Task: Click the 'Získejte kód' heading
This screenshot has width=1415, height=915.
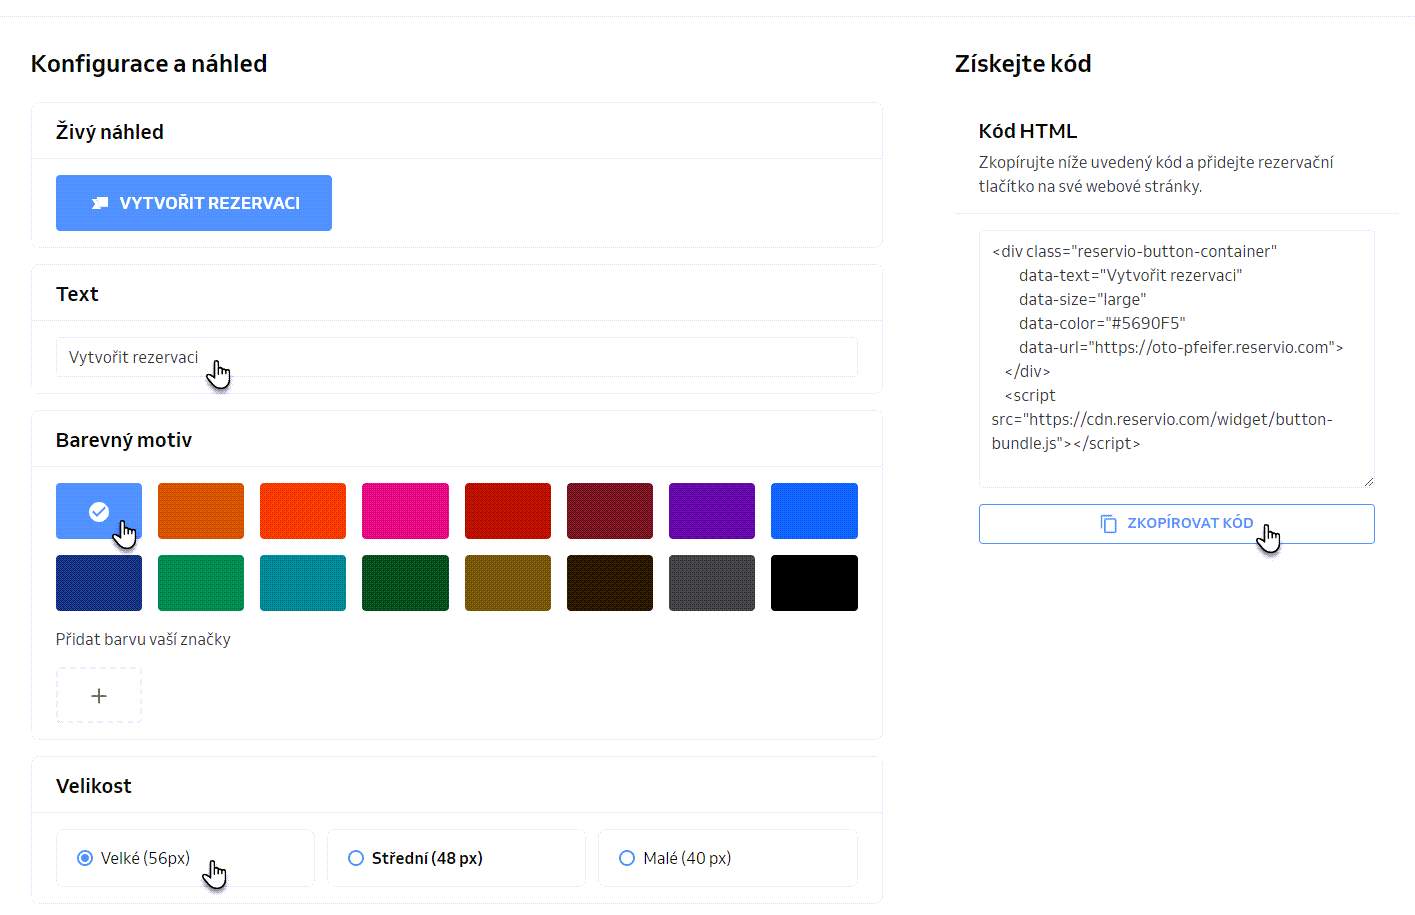Action: [x=1023, y=64]
